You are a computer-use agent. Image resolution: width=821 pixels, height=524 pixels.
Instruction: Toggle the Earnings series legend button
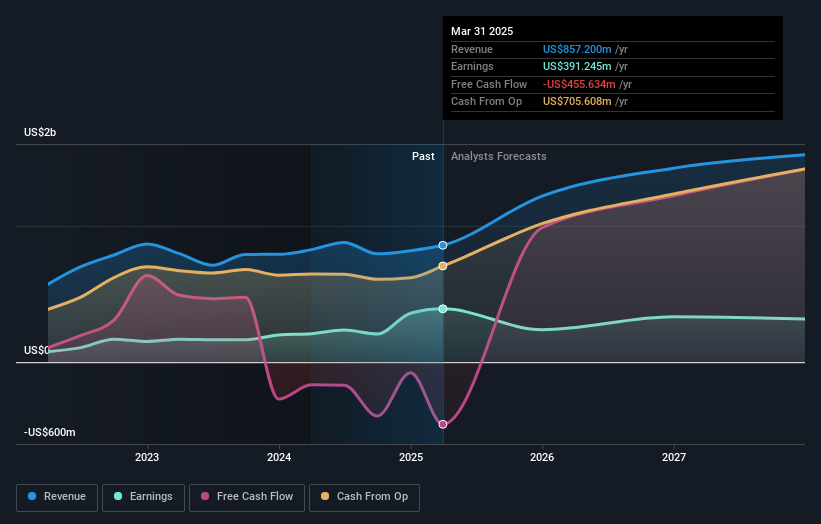pos(143,497)
